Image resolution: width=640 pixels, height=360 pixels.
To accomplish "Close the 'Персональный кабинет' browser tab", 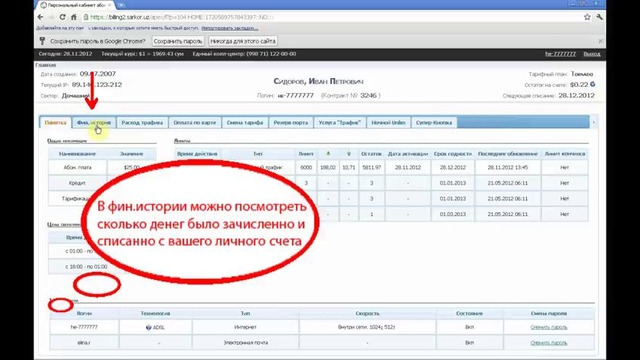I will coord(110,5).
